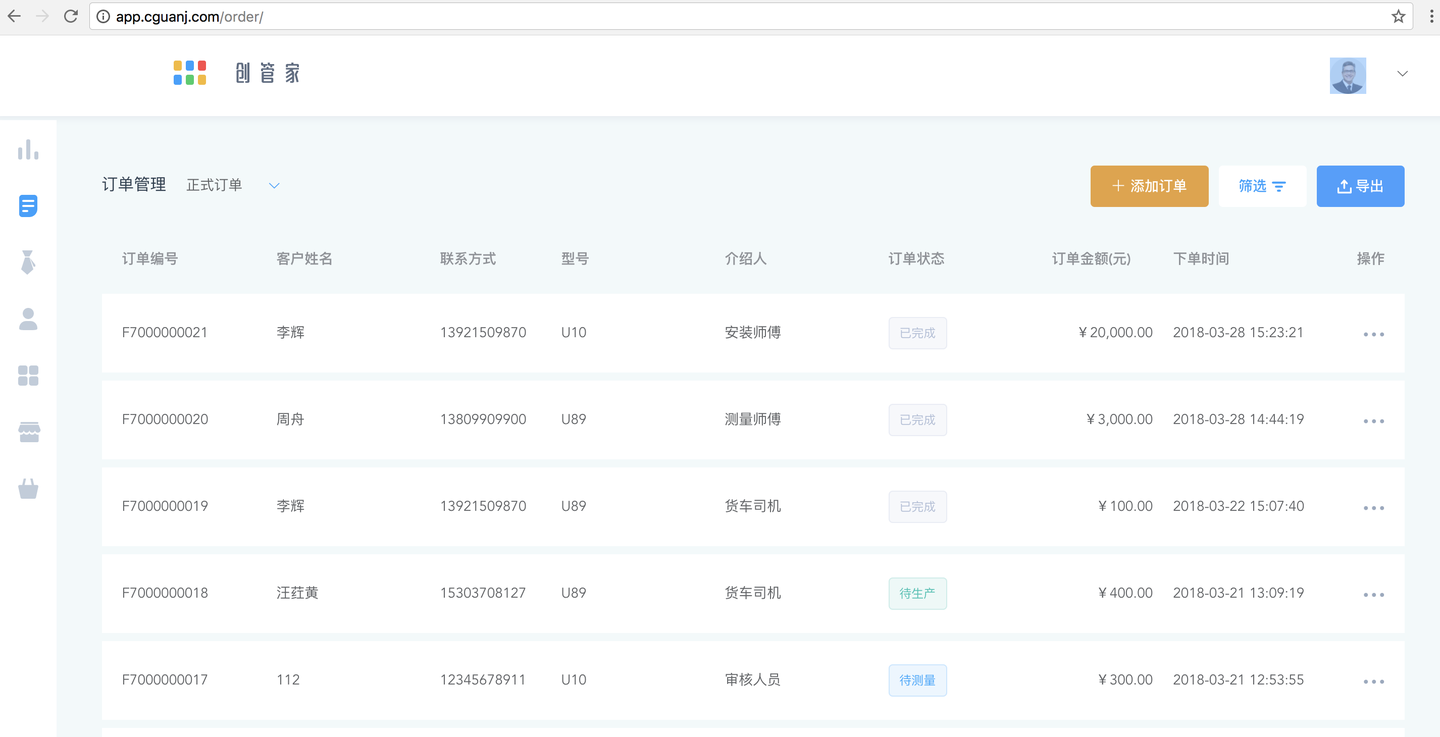
Task: Open the 筛选 filter options
Action: (1262, 186)
